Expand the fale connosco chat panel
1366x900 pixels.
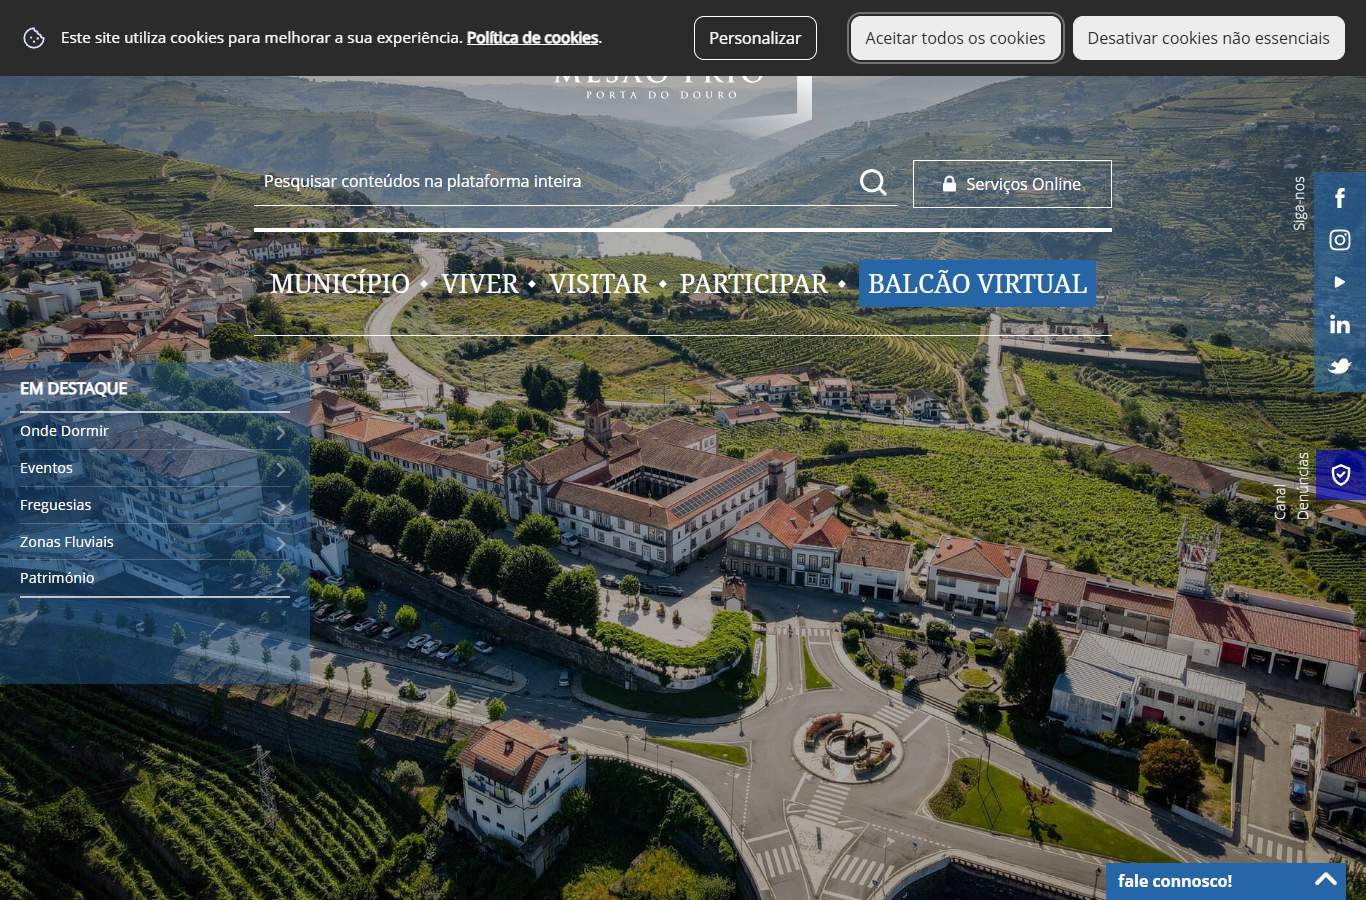pos(1326,880)
